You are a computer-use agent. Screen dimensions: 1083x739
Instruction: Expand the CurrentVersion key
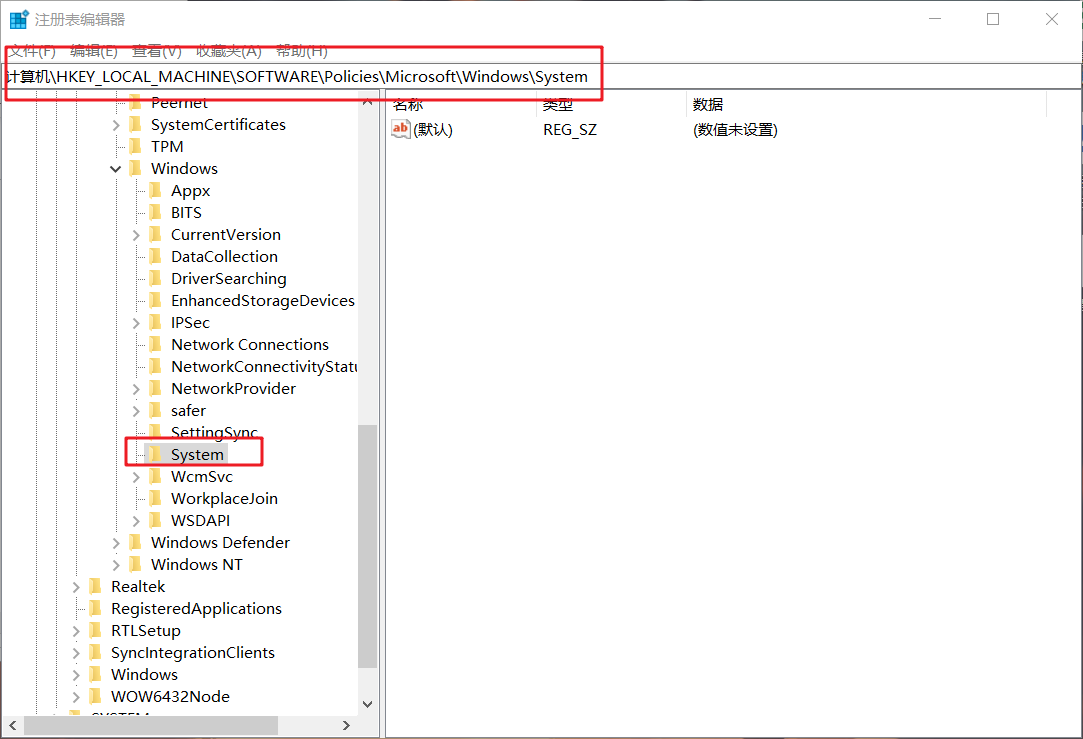(x=136, y=235)
